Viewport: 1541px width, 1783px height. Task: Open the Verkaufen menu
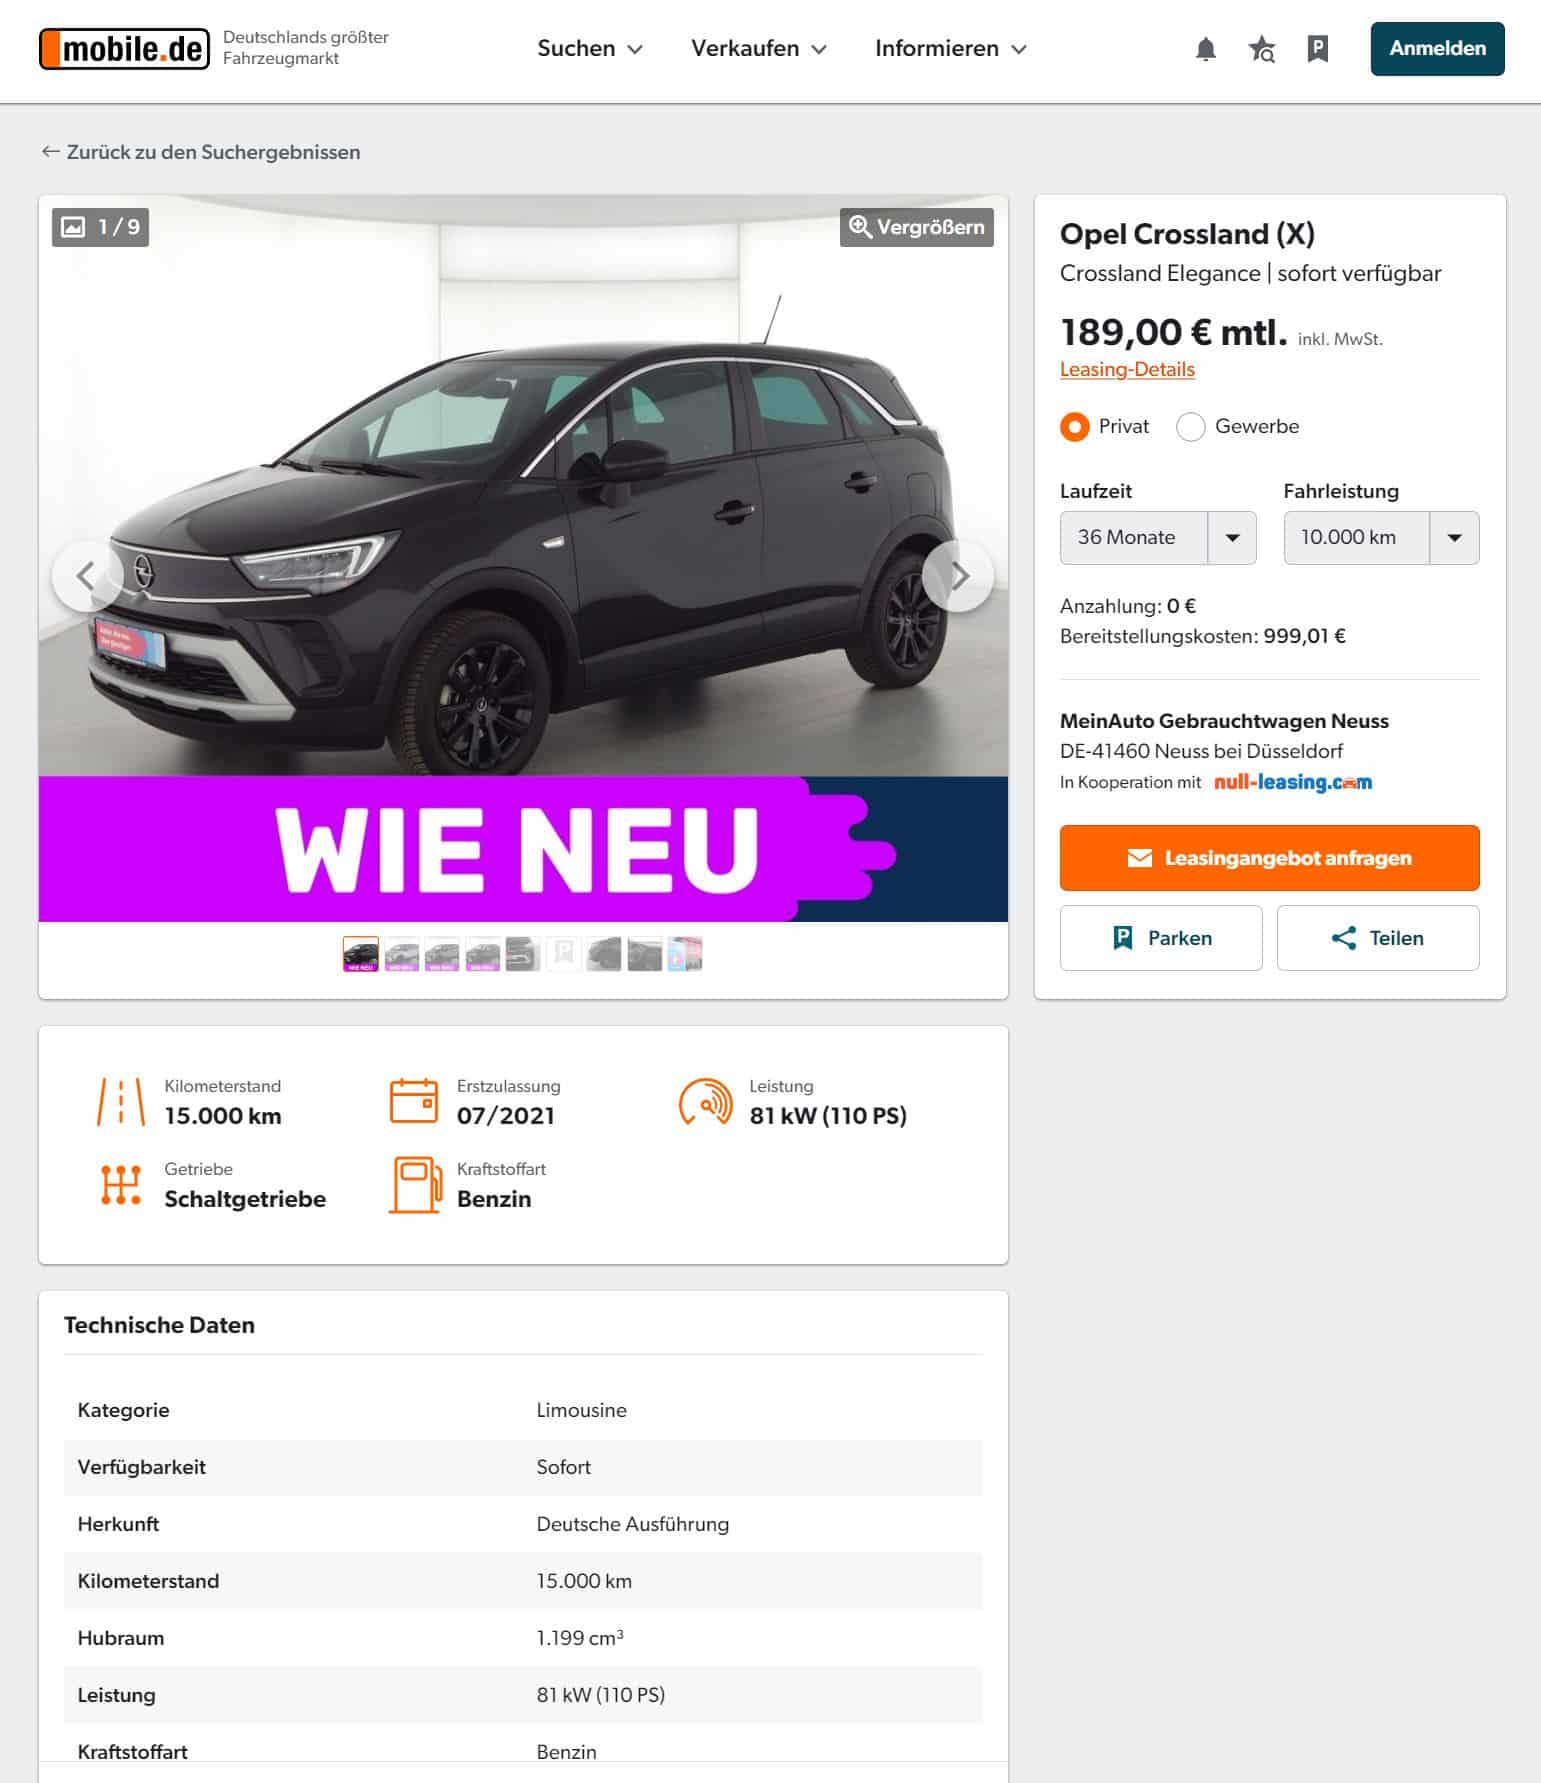[759, 48]
